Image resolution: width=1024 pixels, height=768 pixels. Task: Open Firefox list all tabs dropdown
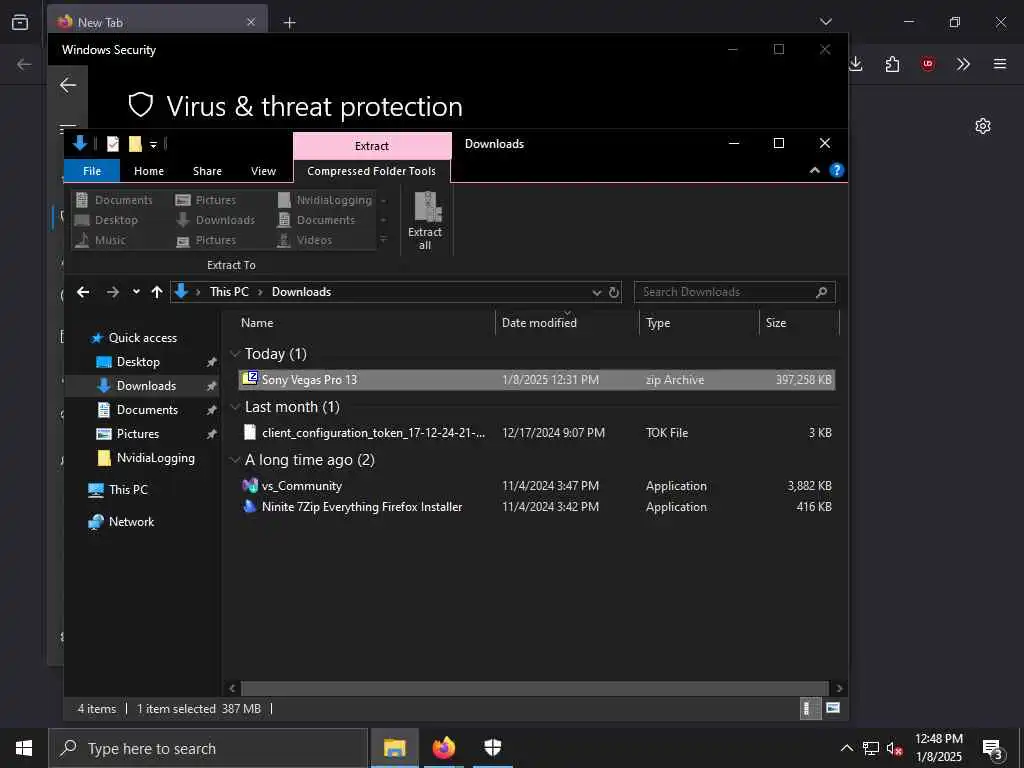click(825, 22)
